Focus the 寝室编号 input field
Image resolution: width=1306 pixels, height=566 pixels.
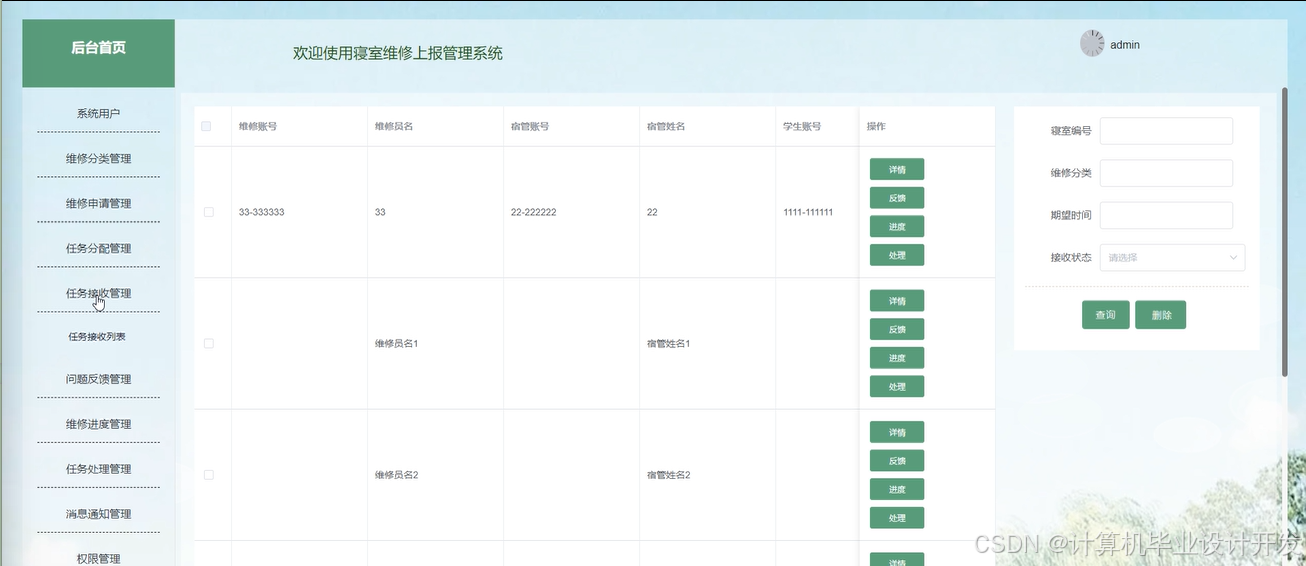tap(1166, 131)
